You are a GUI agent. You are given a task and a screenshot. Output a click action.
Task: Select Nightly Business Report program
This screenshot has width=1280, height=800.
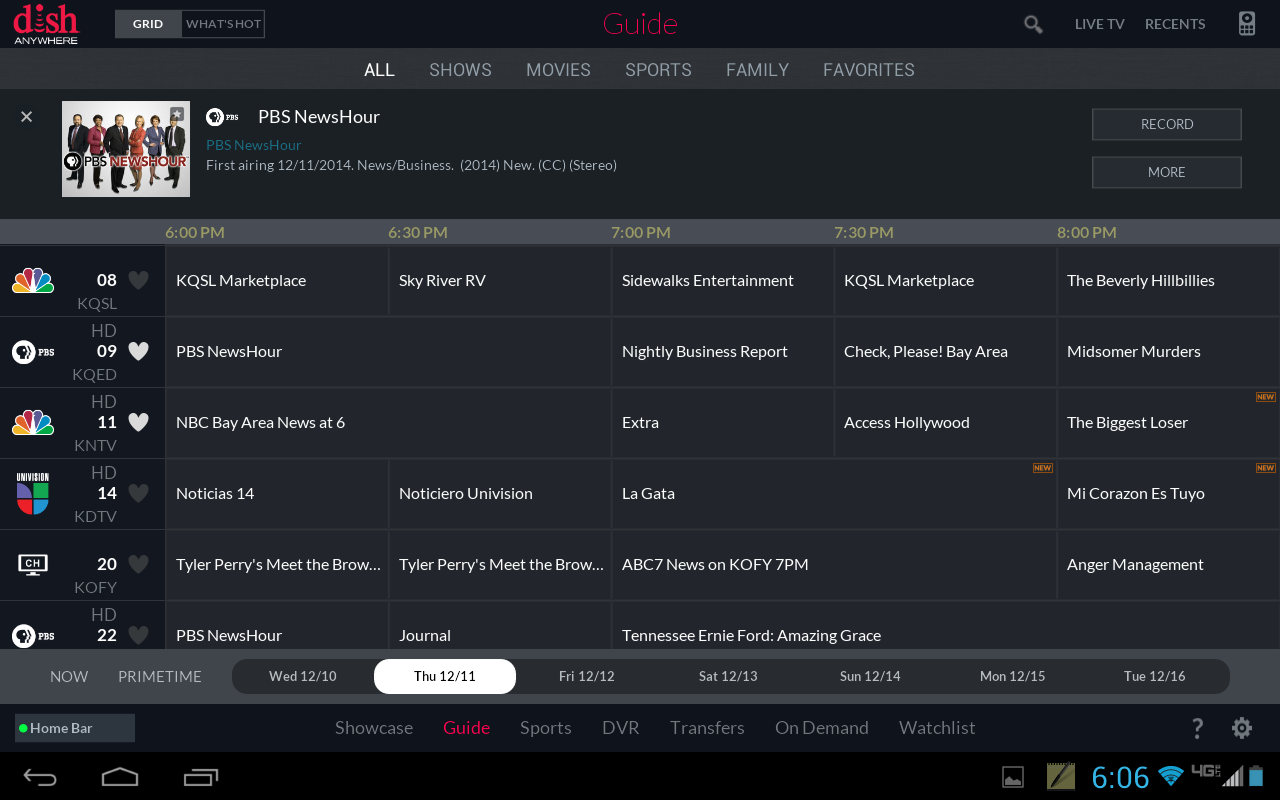click(x=723, y=352)
